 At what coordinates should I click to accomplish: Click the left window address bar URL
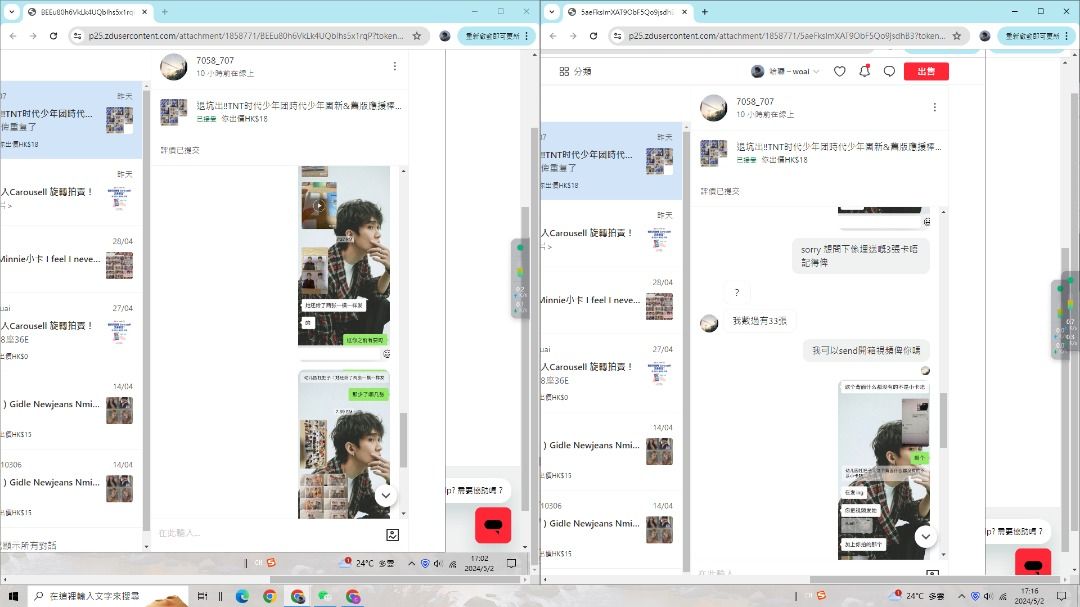(x=246, y=36)
